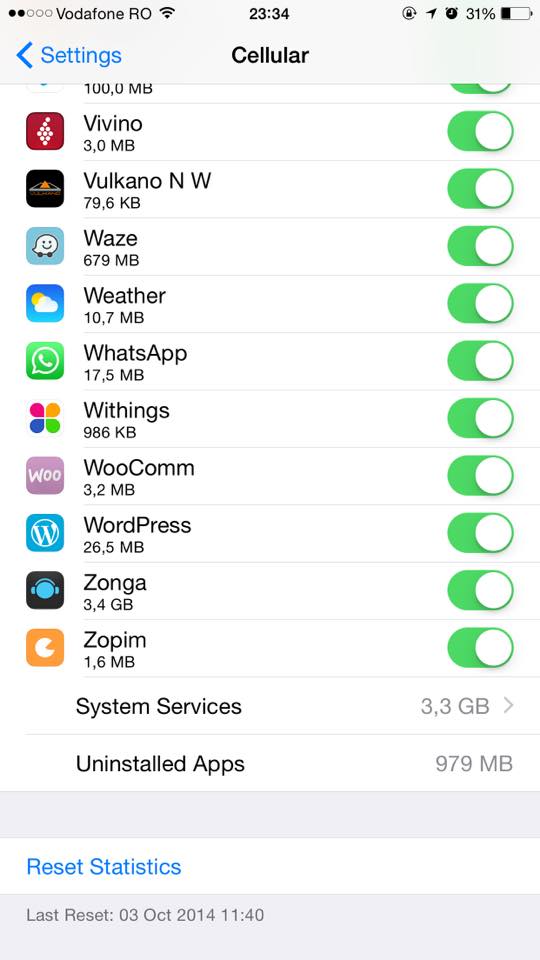Disable WordPress cellular data switch

point(481,533)
